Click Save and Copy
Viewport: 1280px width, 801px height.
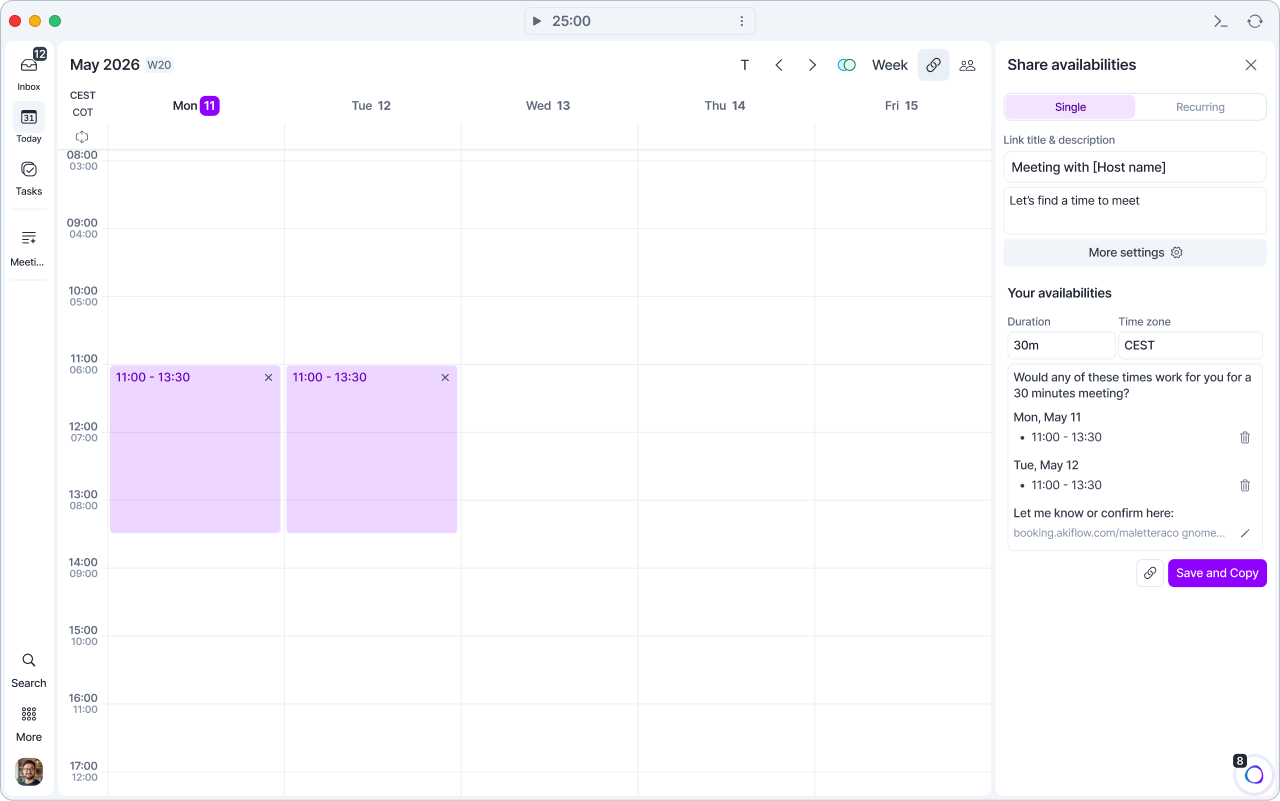coord(1217,573)
